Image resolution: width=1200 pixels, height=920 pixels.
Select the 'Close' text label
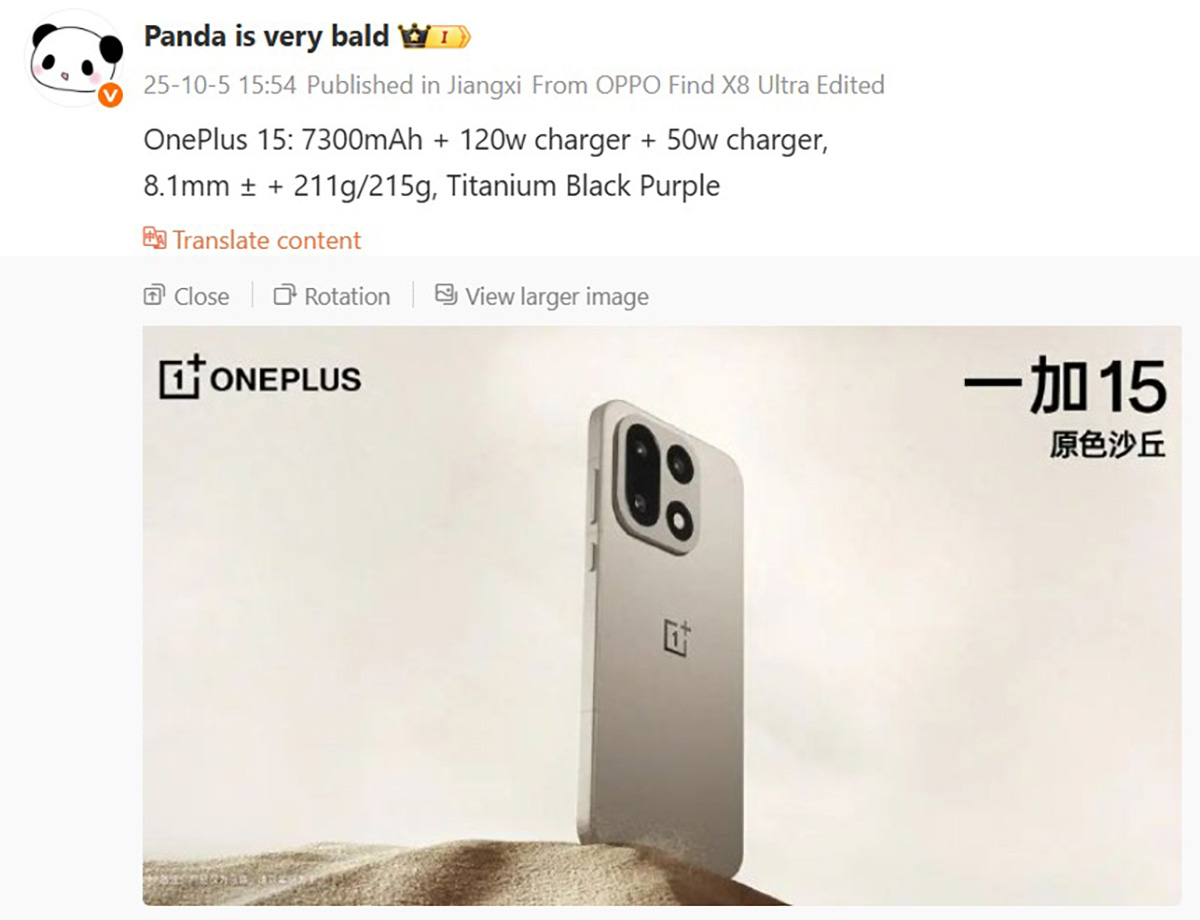click(x=201, y=297)
